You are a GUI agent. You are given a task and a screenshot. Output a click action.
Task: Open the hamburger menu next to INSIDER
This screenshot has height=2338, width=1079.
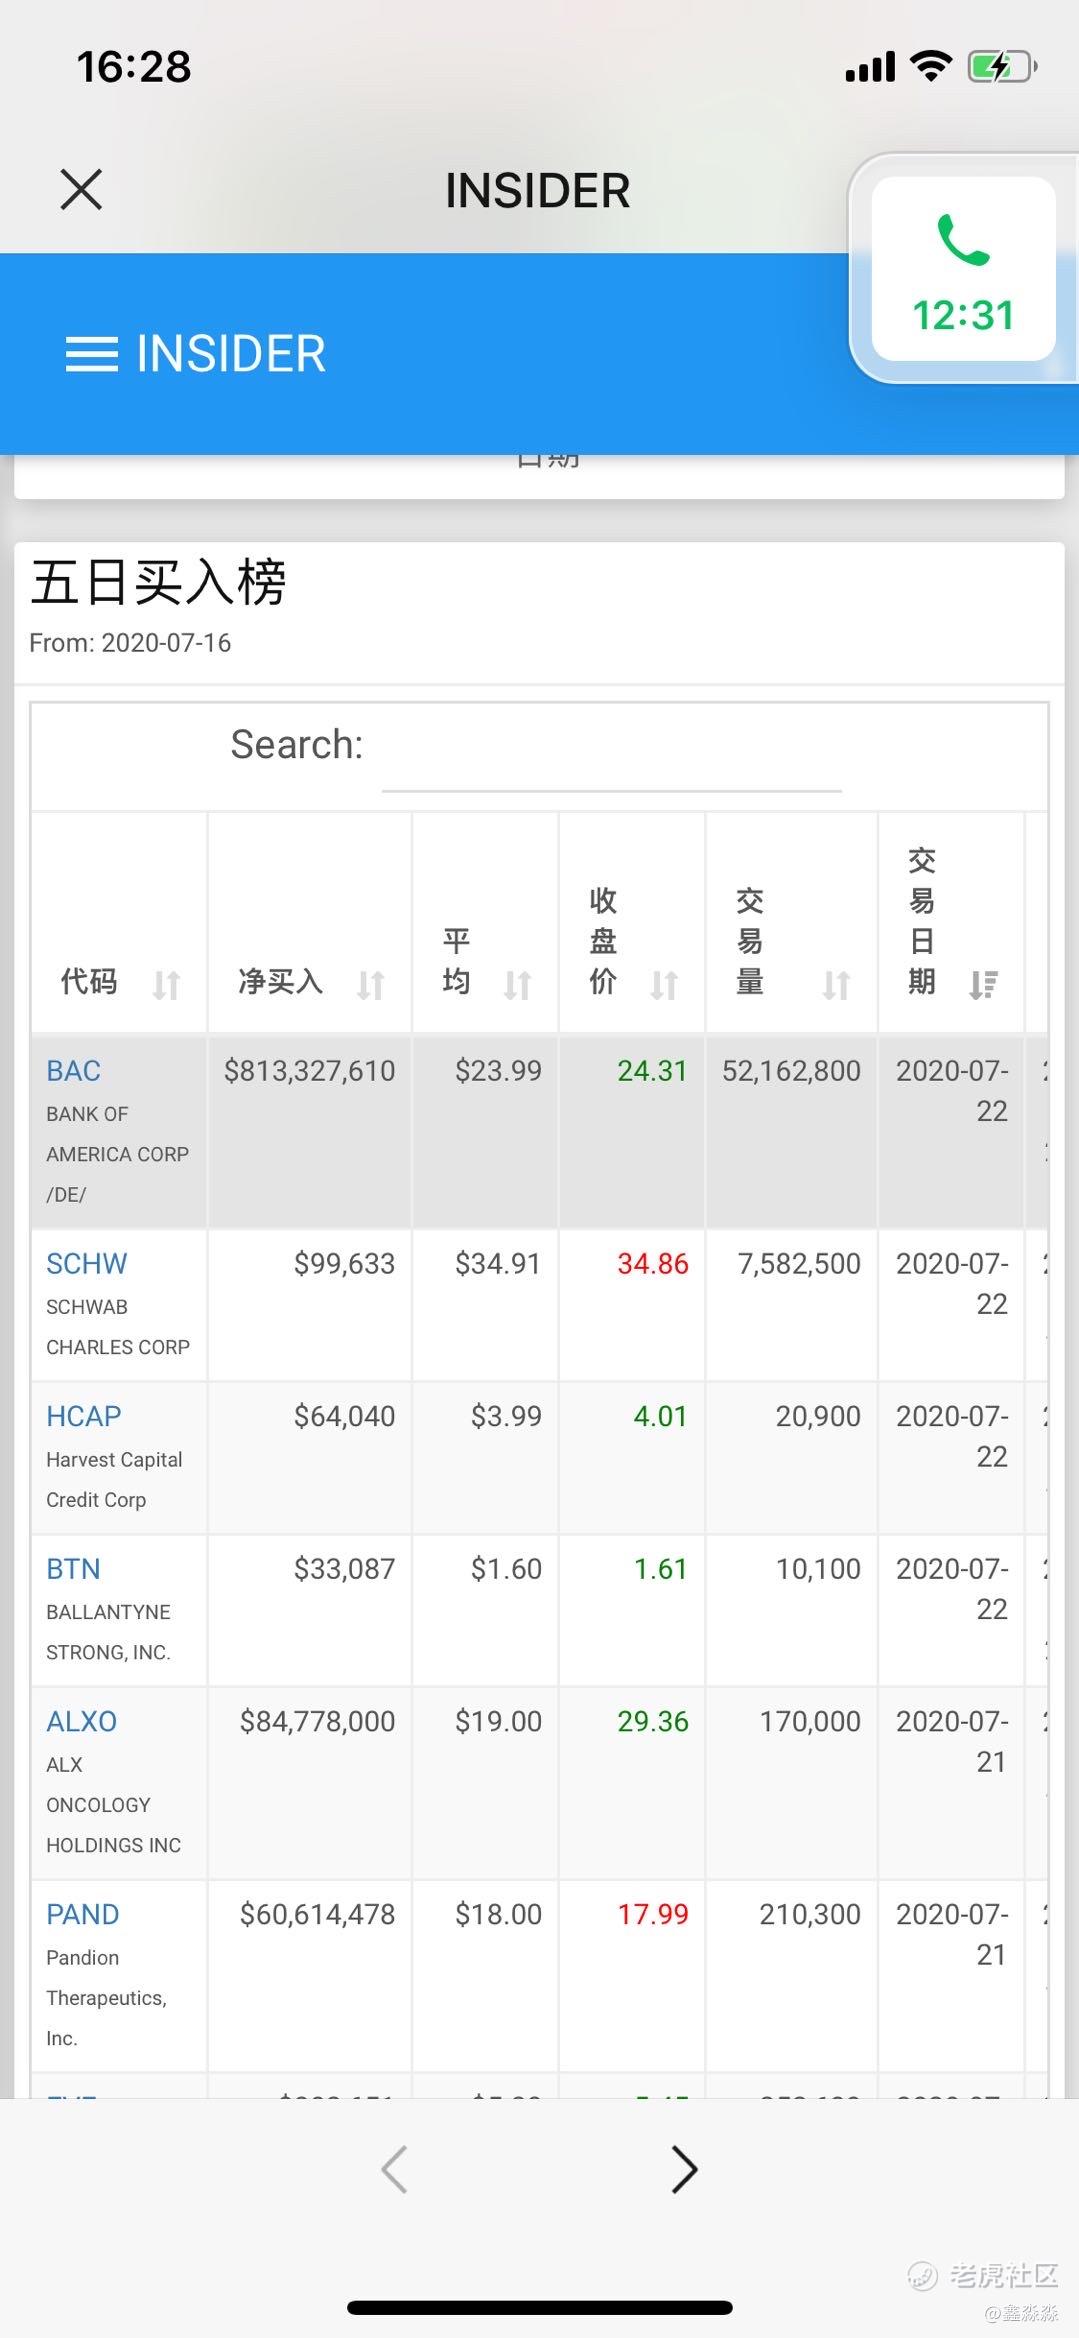(91, 354)
